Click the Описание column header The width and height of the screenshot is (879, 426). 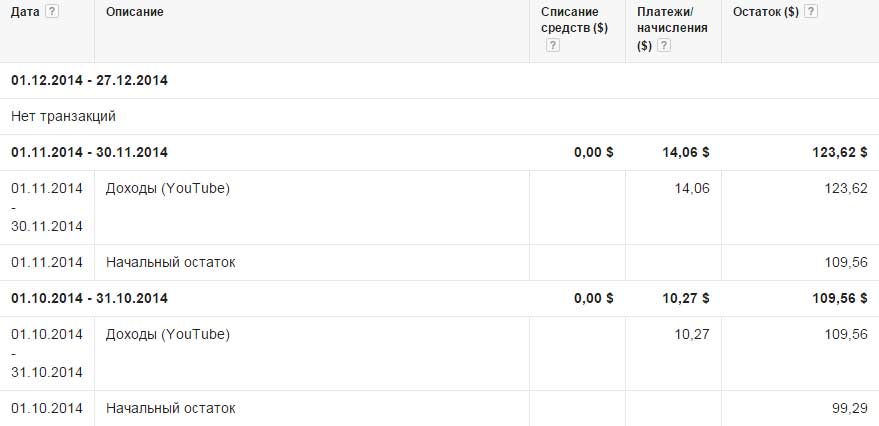[x=135, y=12]
